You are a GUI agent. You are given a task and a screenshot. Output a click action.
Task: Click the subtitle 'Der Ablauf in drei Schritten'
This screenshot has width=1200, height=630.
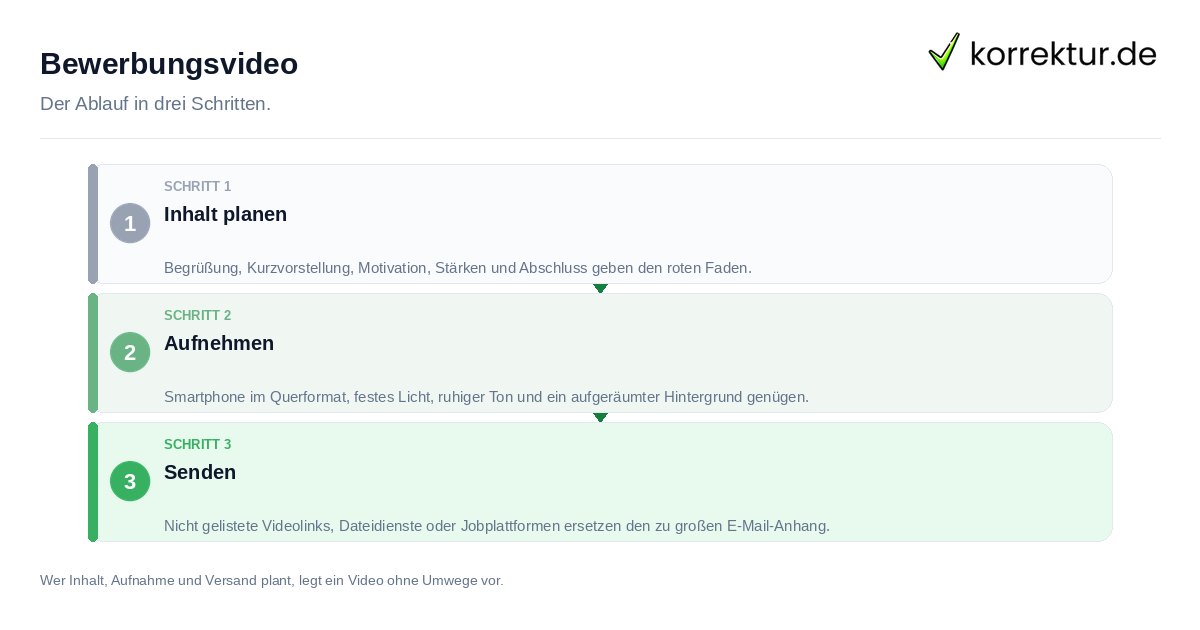pyautogui.click(x=155, y=104)
